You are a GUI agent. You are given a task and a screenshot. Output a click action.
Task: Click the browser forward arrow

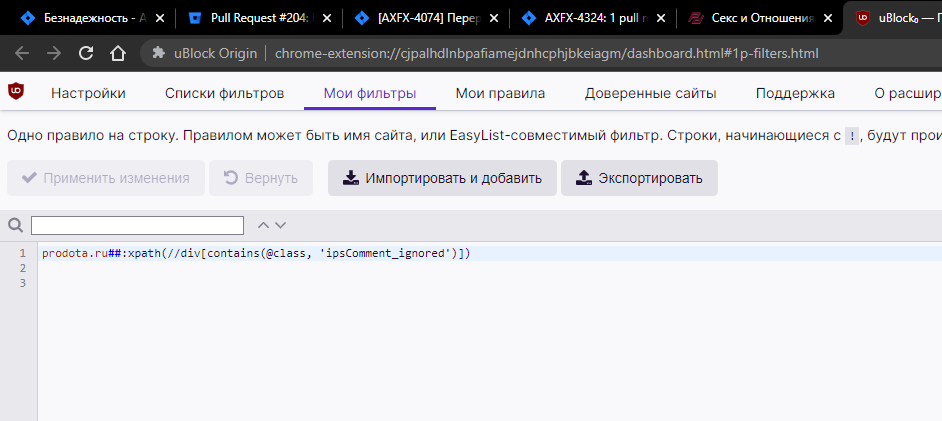point(54,53)
